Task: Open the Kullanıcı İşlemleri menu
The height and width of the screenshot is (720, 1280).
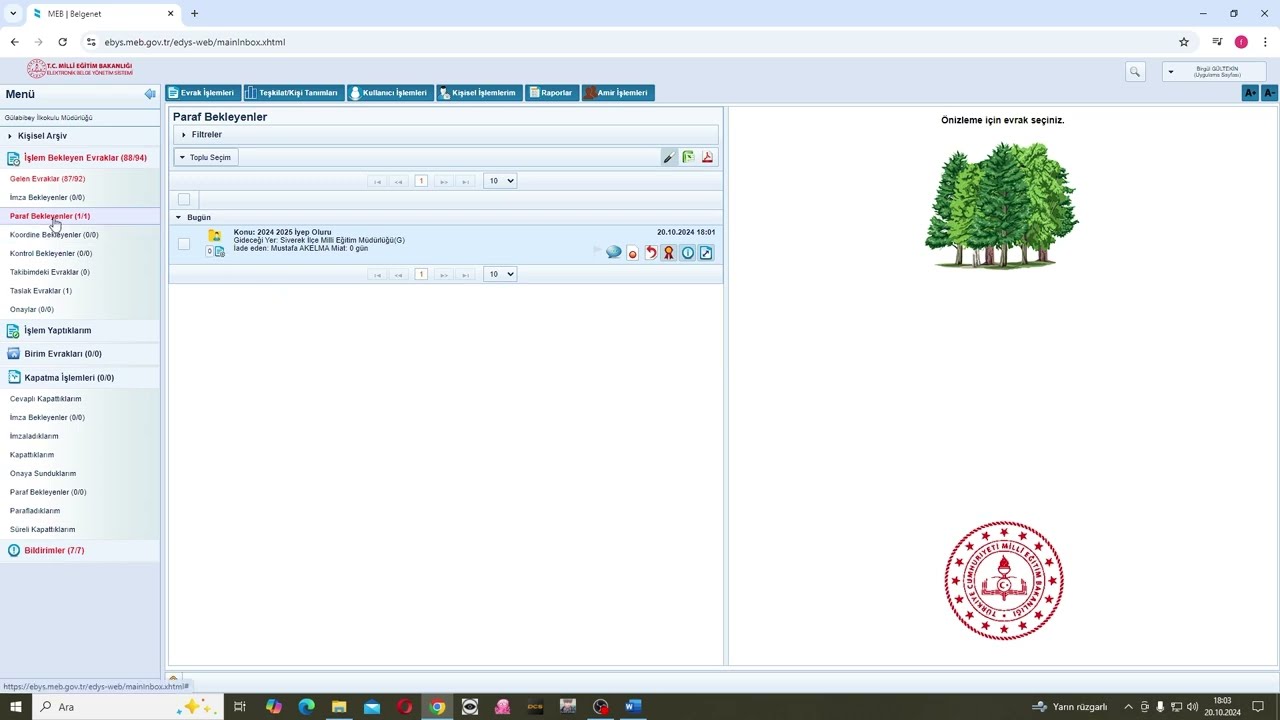Action: coord(390,93)
